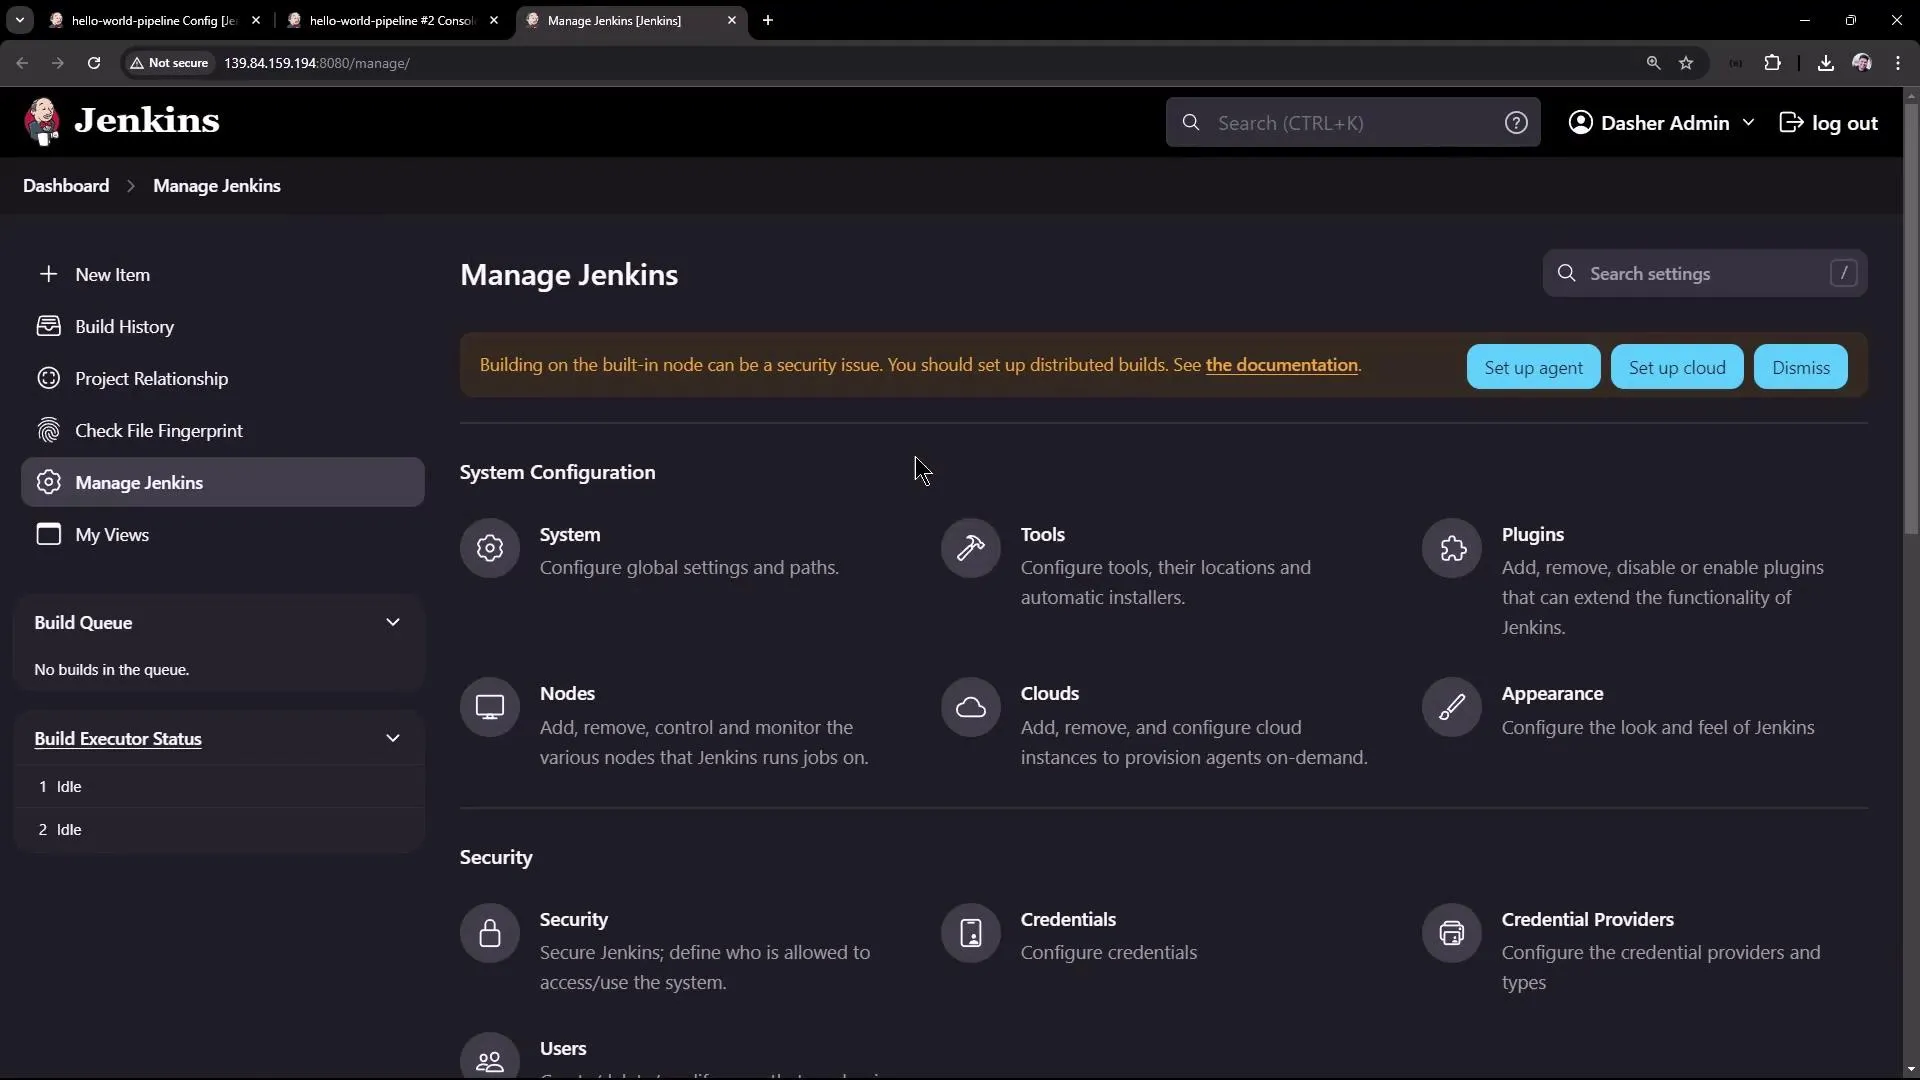Open the Plugins puzzle-piece icon
The width and height of the screenshot is (1920, 1080).
[x=1452, y=548]
